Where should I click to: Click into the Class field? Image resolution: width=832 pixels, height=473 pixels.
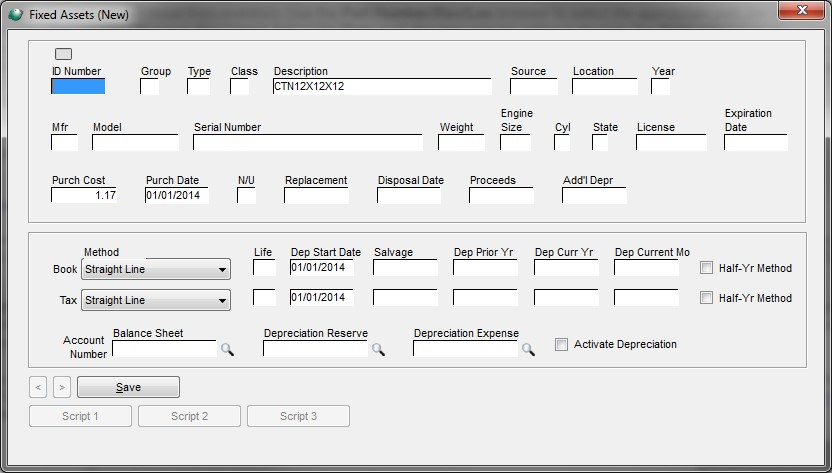[239, 86]
